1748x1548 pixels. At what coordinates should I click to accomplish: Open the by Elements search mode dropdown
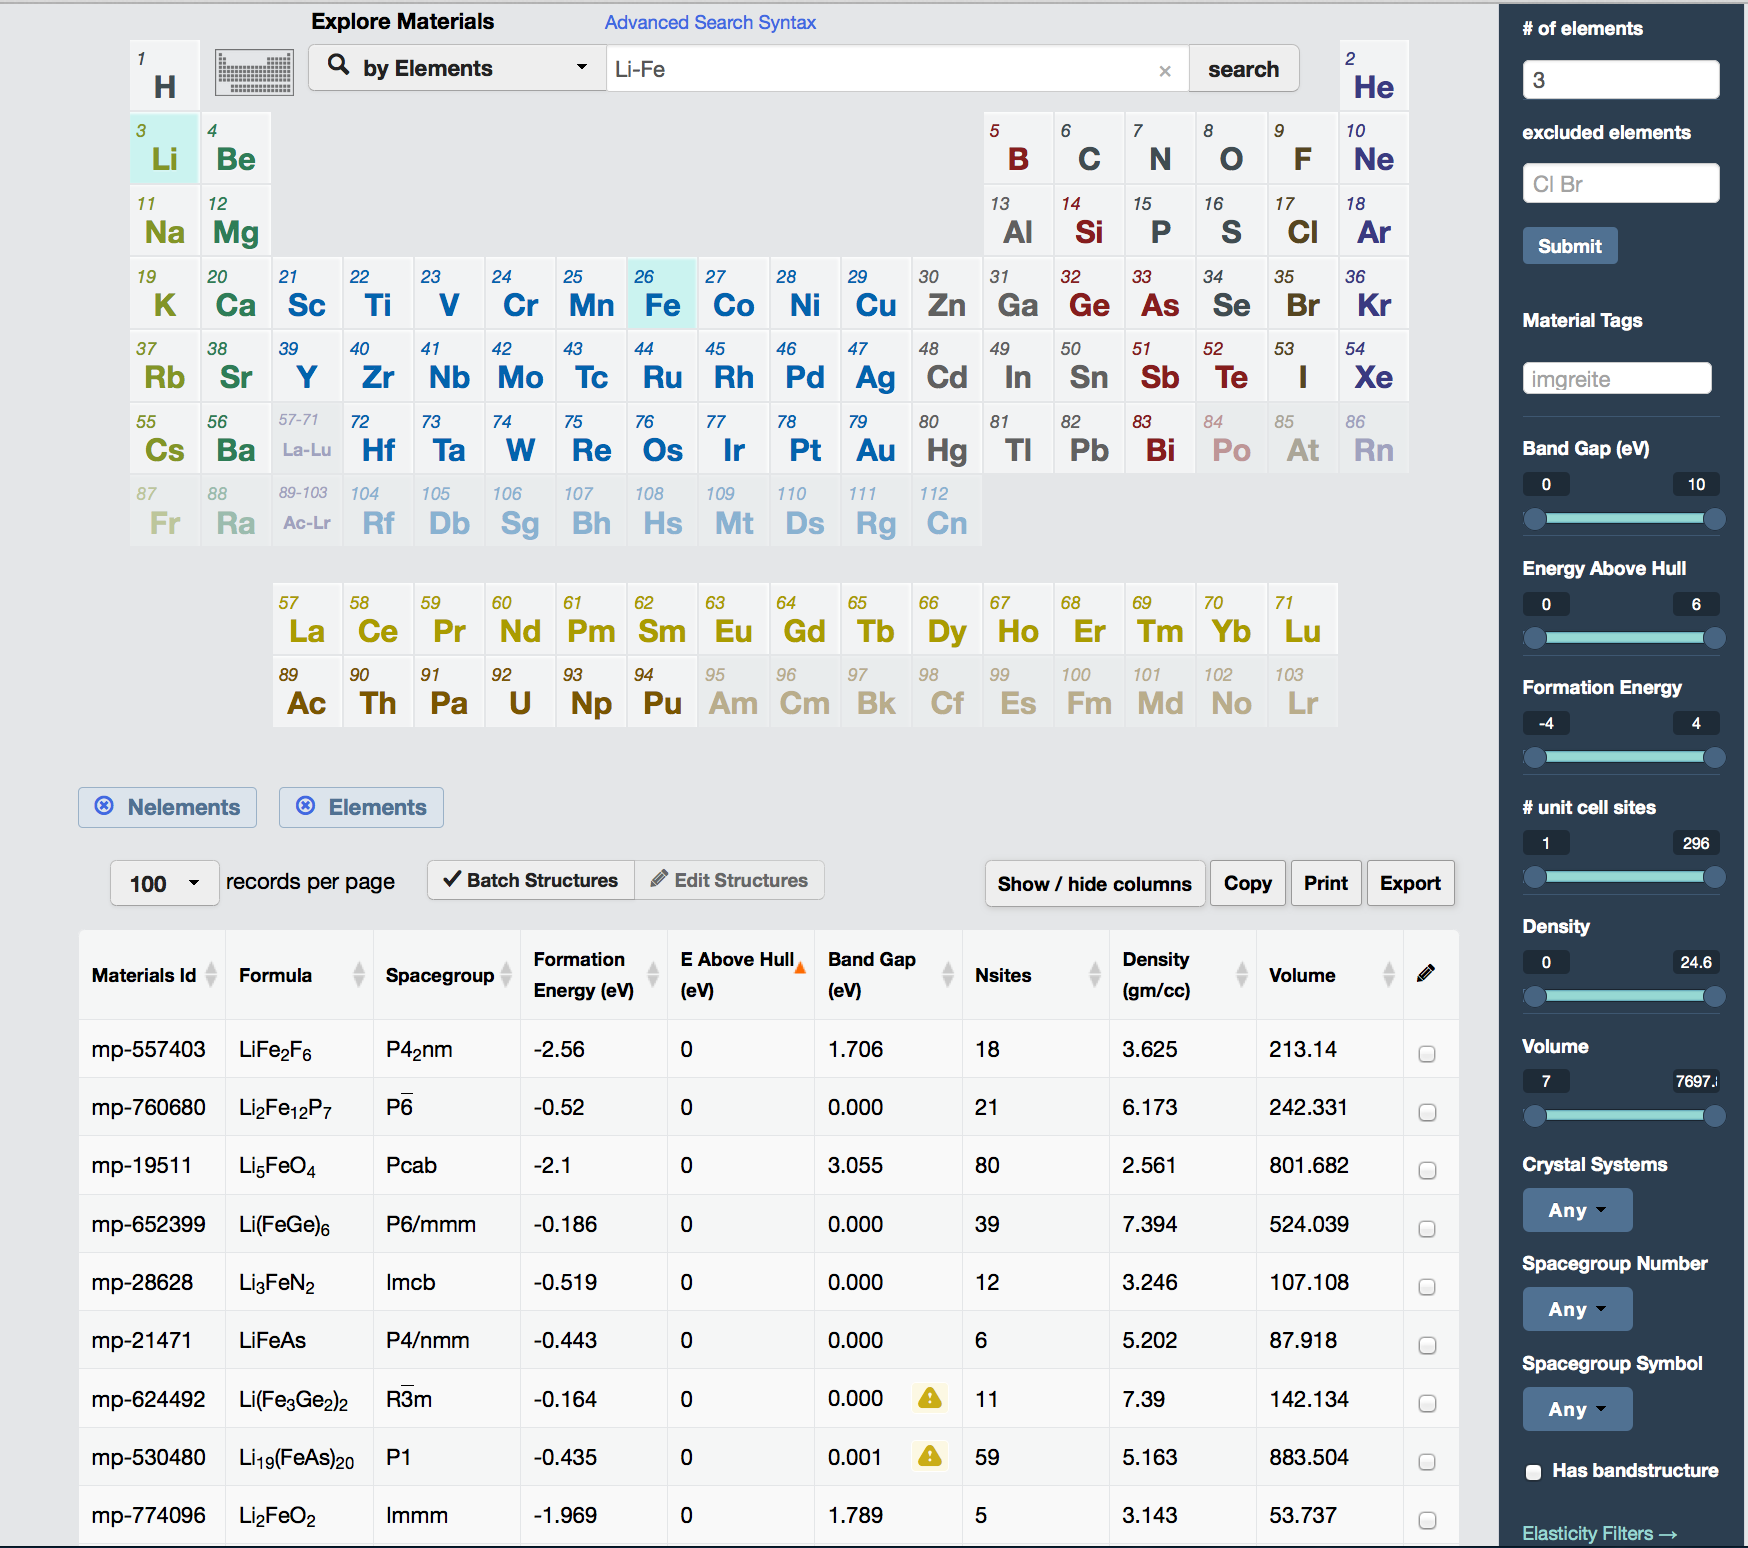(x=458, y=68)
